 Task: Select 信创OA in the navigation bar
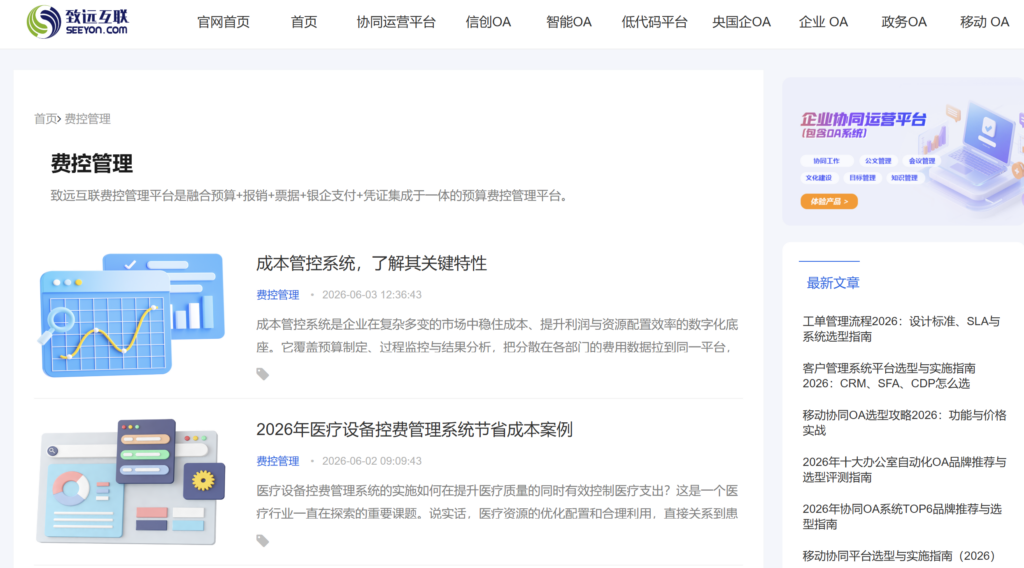488,22
